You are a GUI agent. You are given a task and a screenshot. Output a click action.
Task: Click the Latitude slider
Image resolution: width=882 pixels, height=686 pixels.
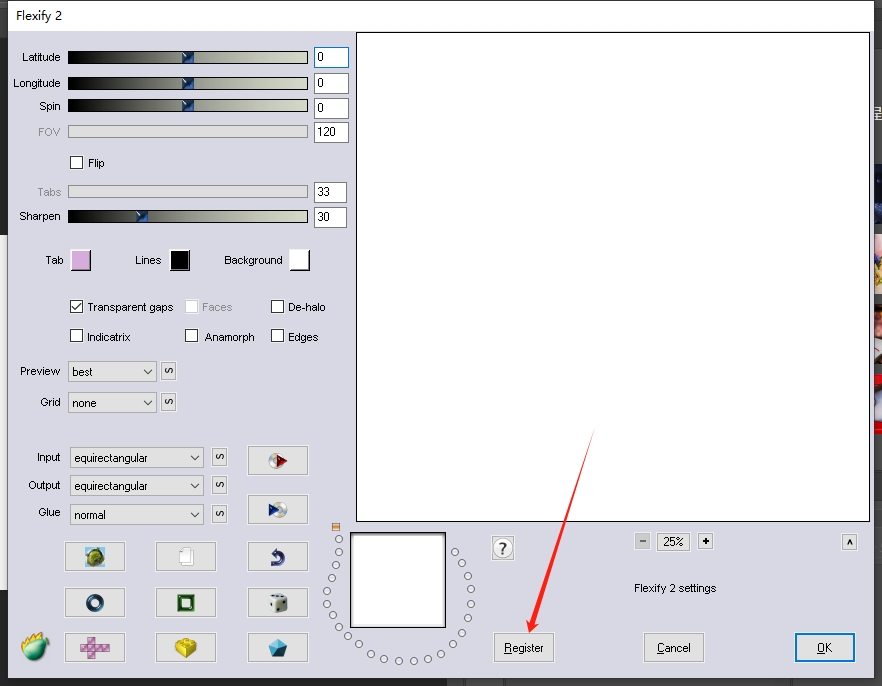(x=188, y=57)
